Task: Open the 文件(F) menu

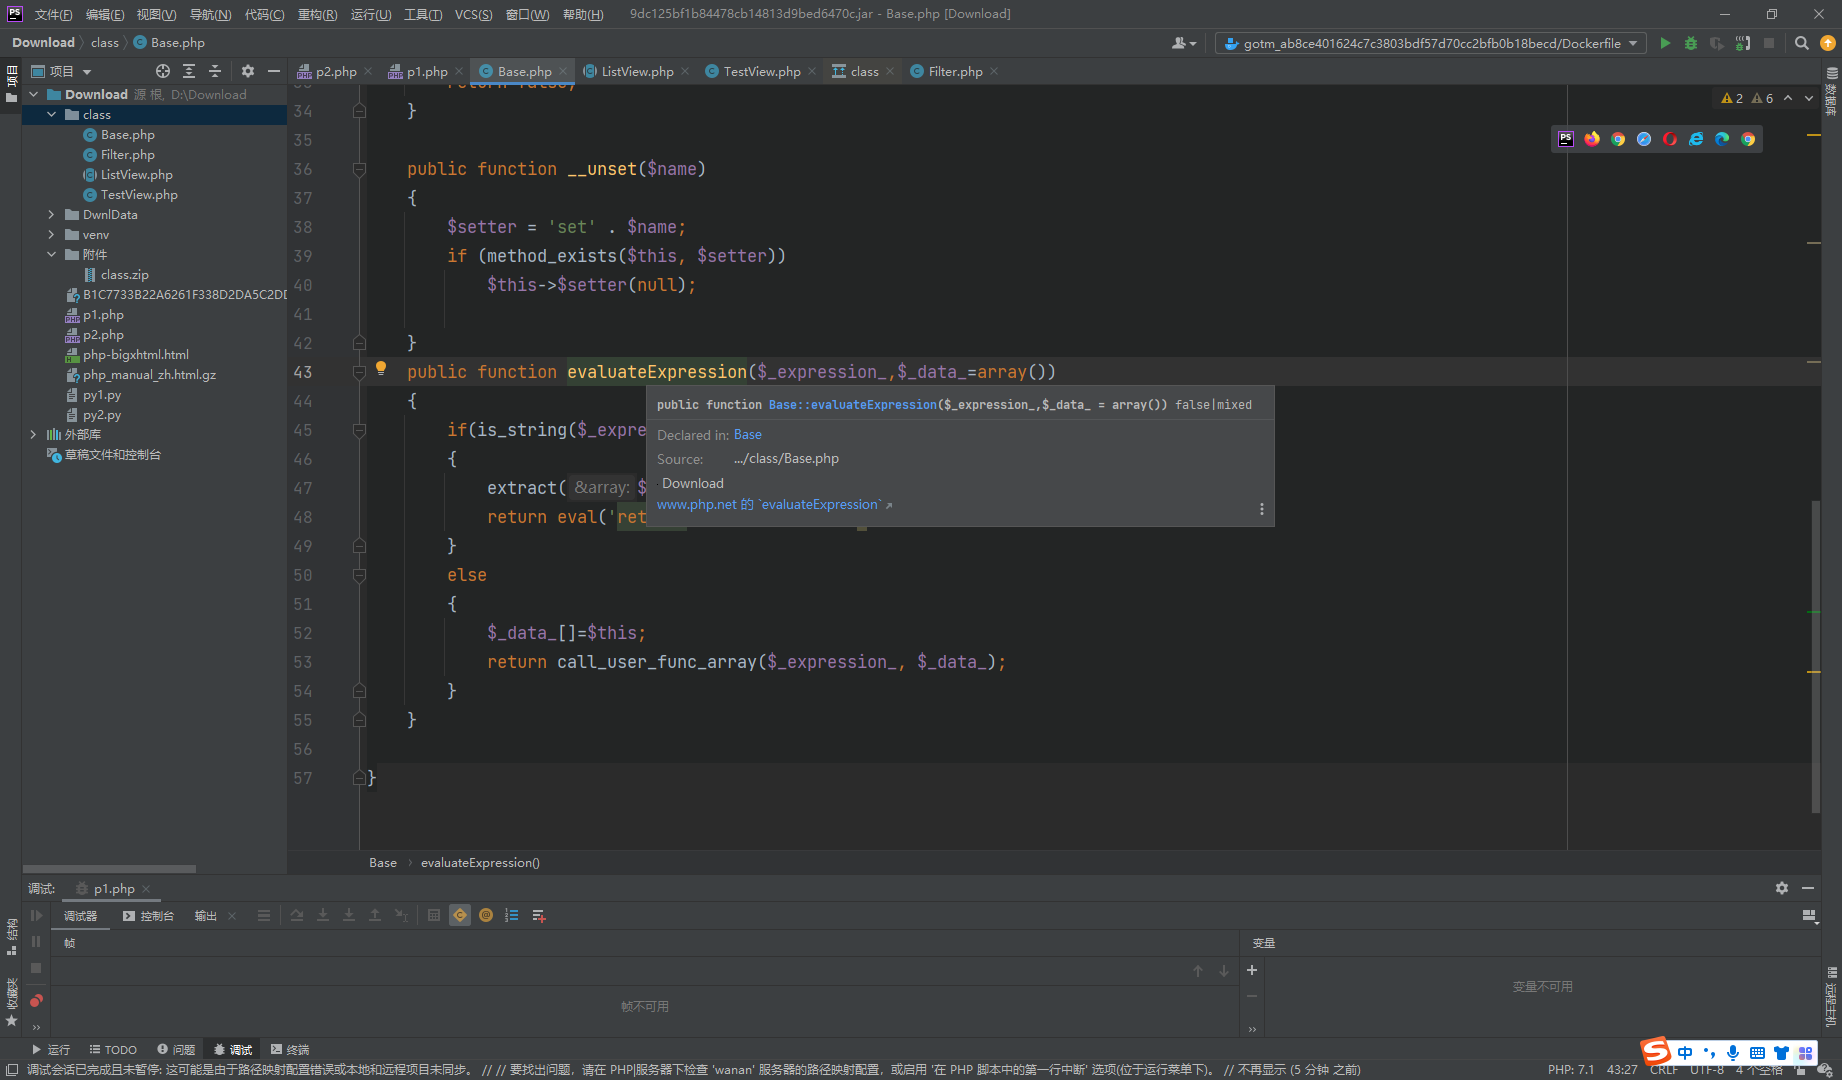Action: (x=53, y=14)
